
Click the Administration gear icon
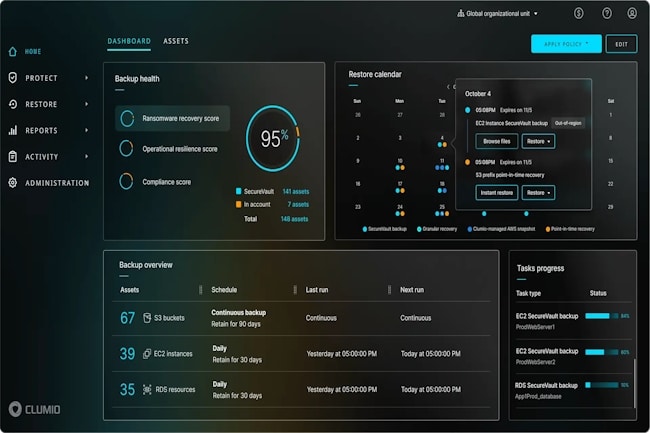pyautogui.click(x=13, y=183)
